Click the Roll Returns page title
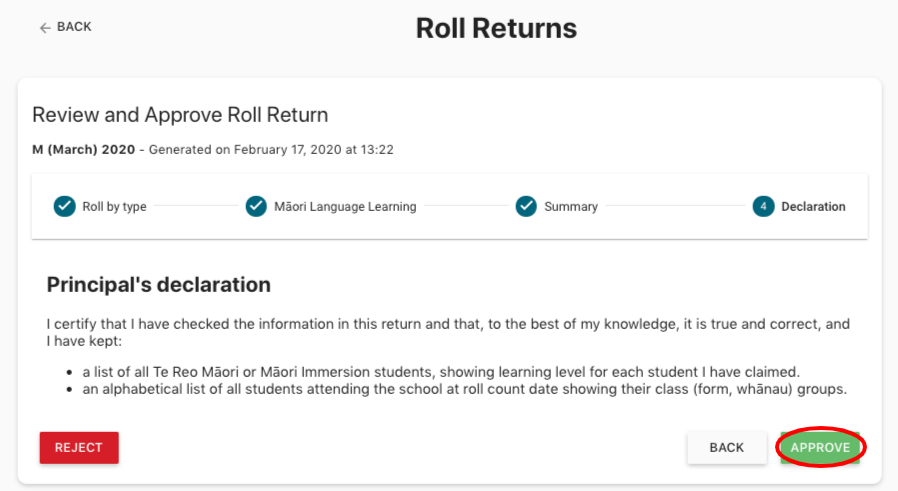 pyautogui.click(x=496, y=28)
